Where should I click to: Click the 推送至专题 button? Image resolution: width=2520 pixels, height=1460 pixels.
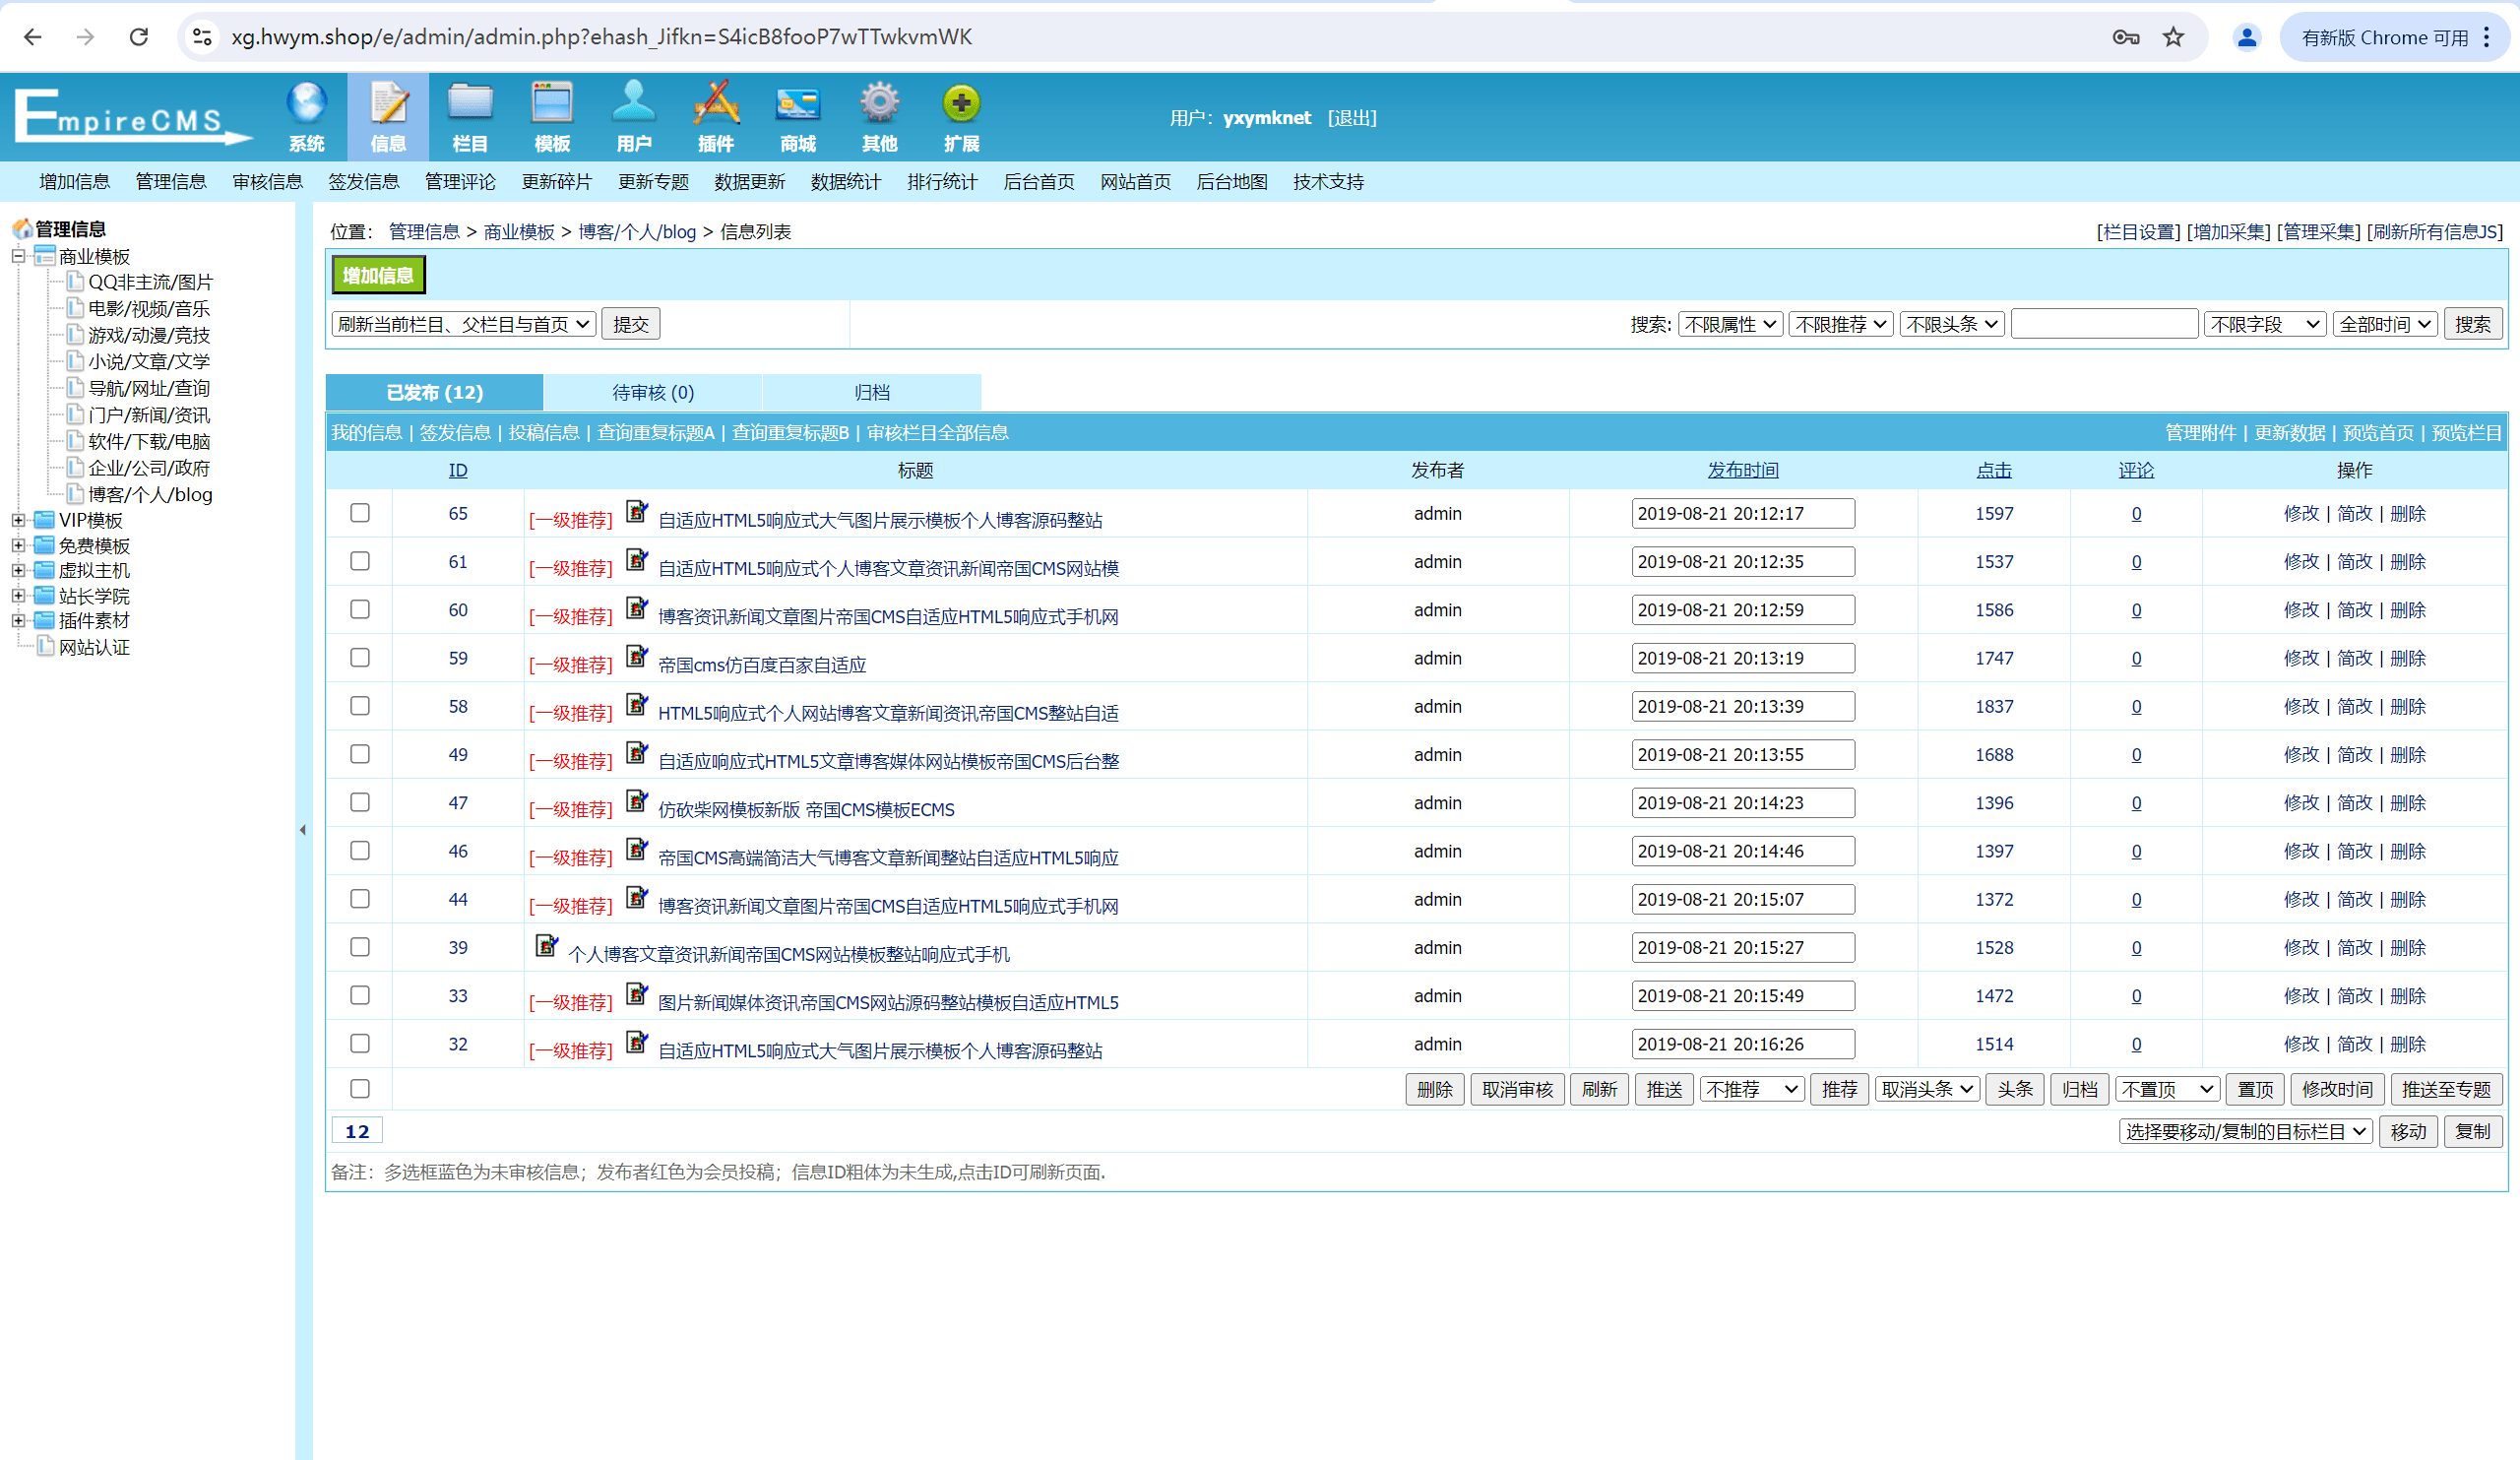2446,1089
